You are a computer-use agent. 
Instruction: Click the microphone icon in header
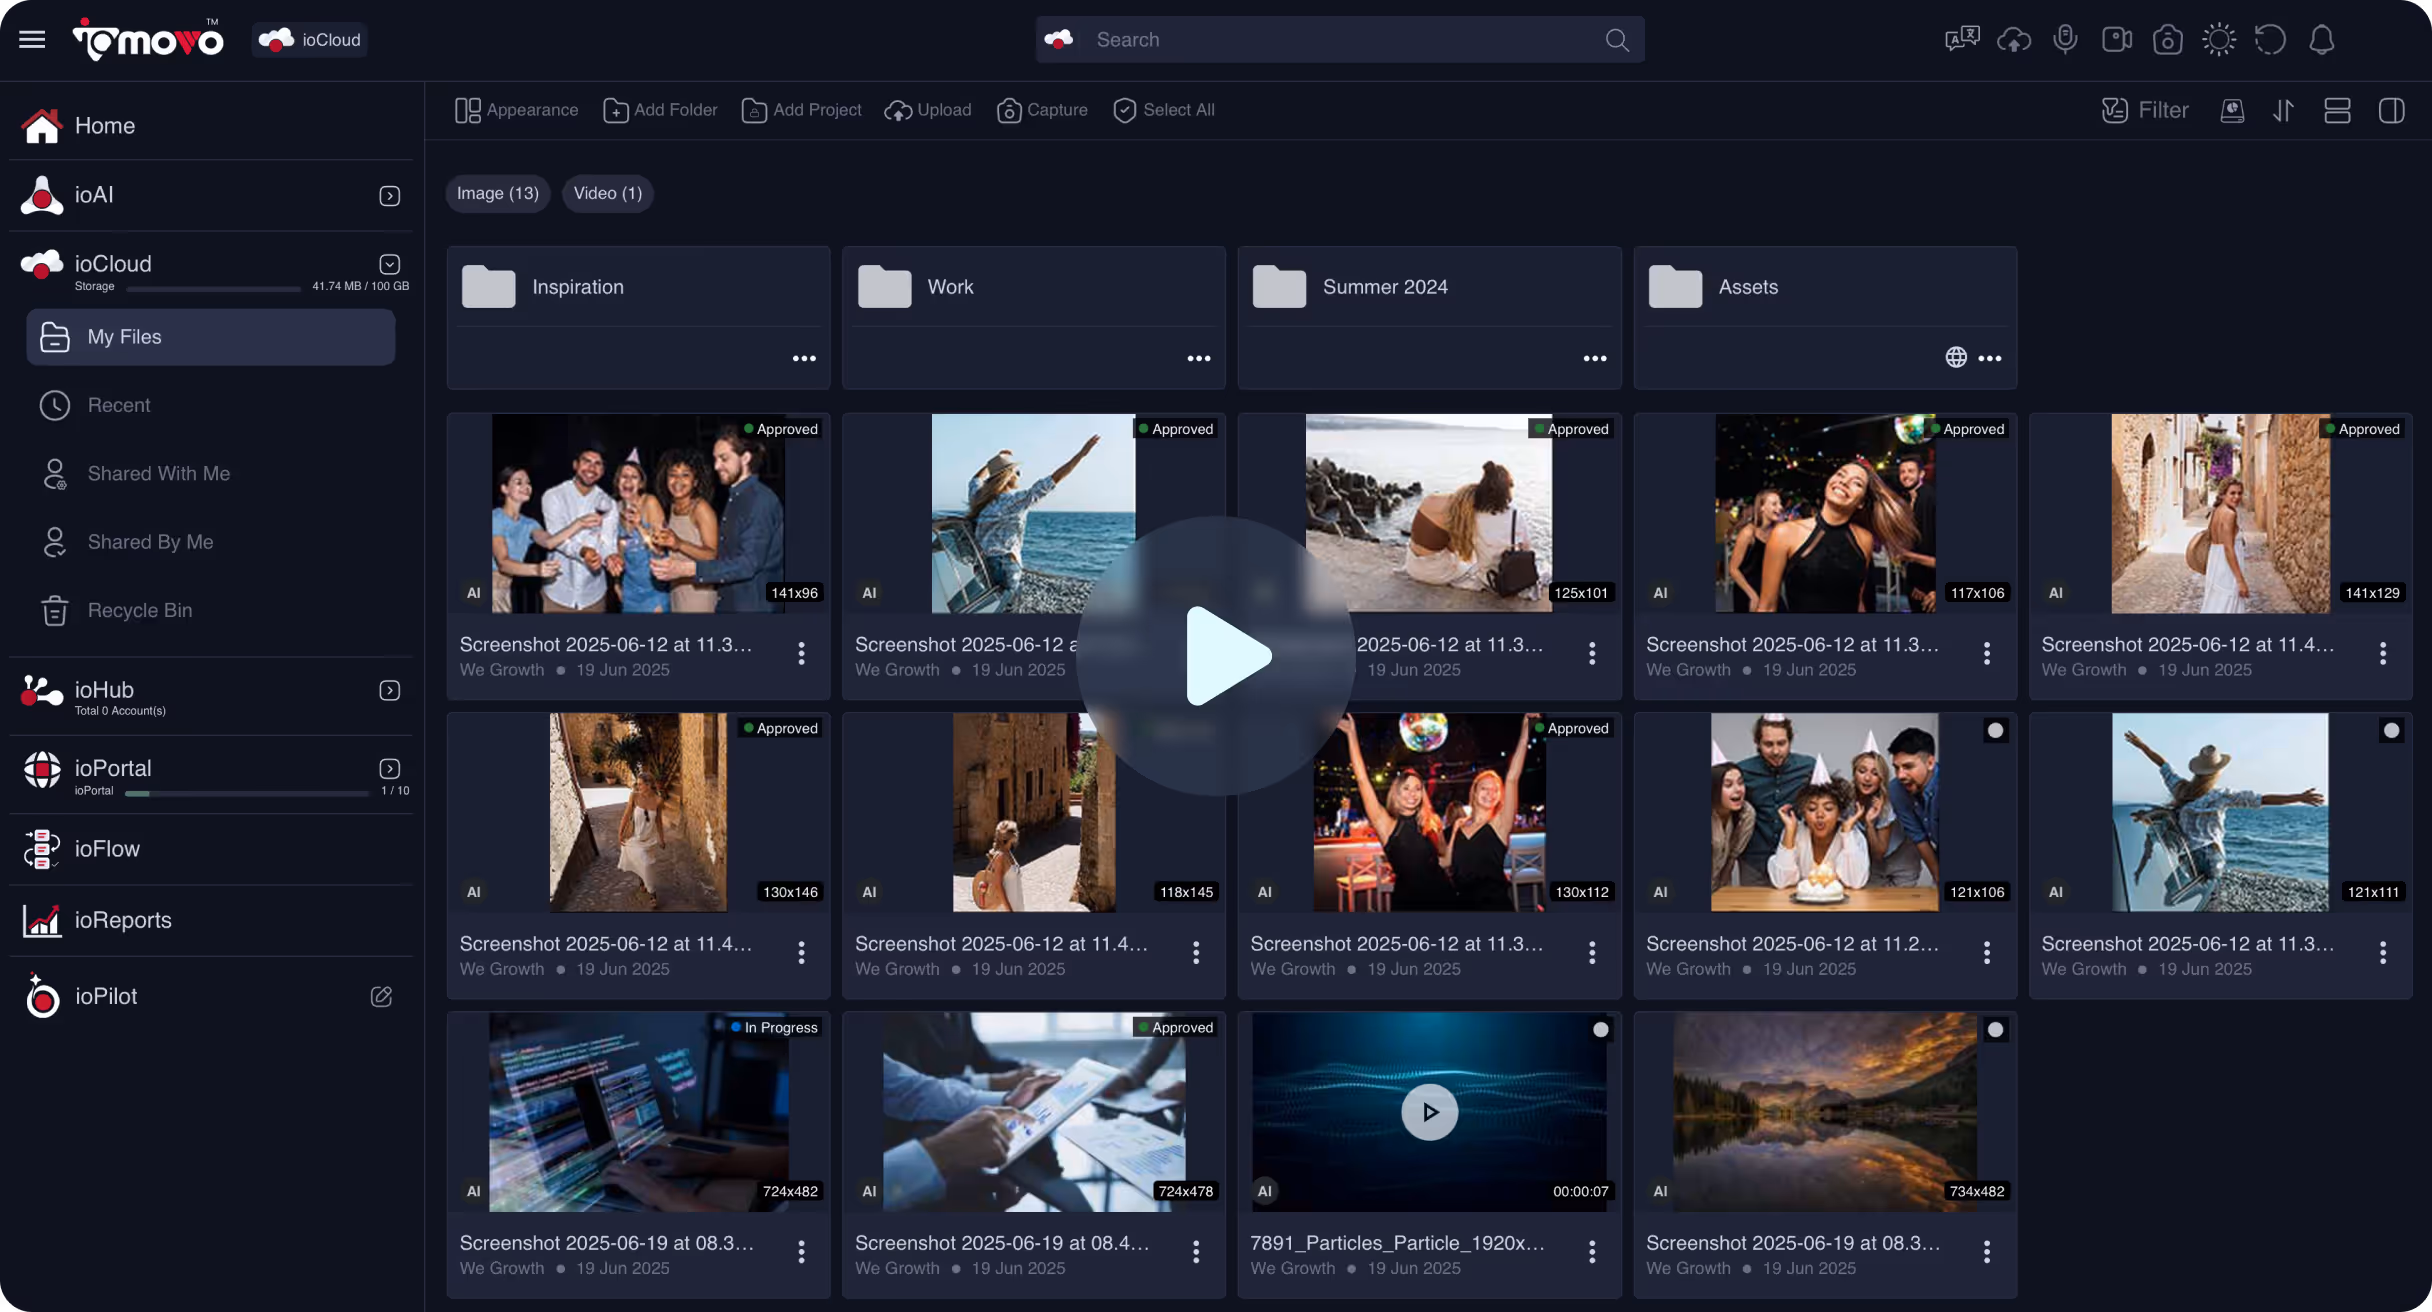pos(2065,40)
